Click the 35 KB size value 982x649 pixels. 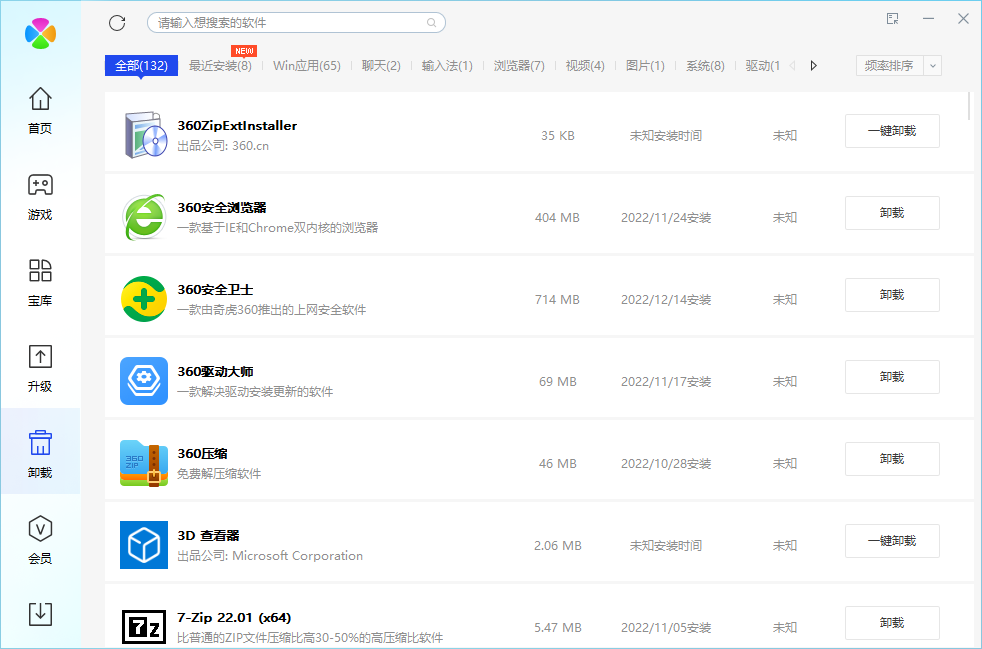(558, 135)
